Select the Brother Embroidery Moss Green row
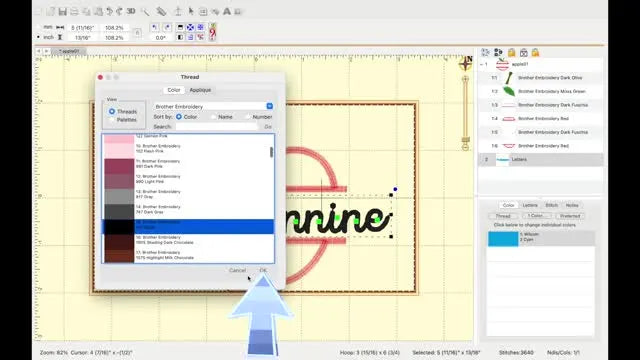The height and width of the screenshot is (360, 640). coord(540,91)
